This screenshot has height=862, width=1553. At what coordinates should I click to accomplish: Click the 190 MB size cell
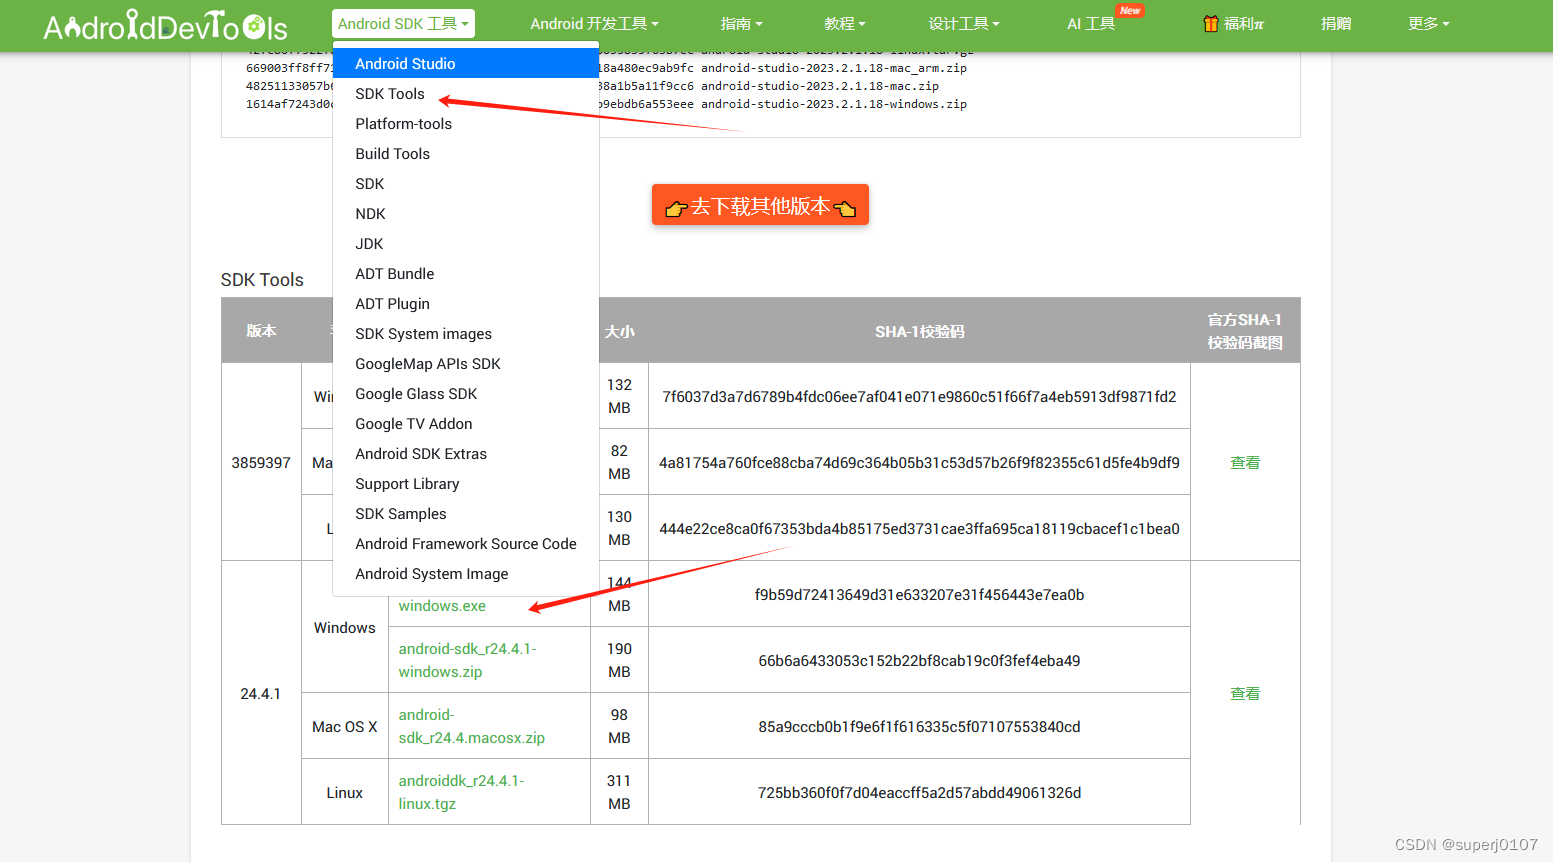click(619, 660)
